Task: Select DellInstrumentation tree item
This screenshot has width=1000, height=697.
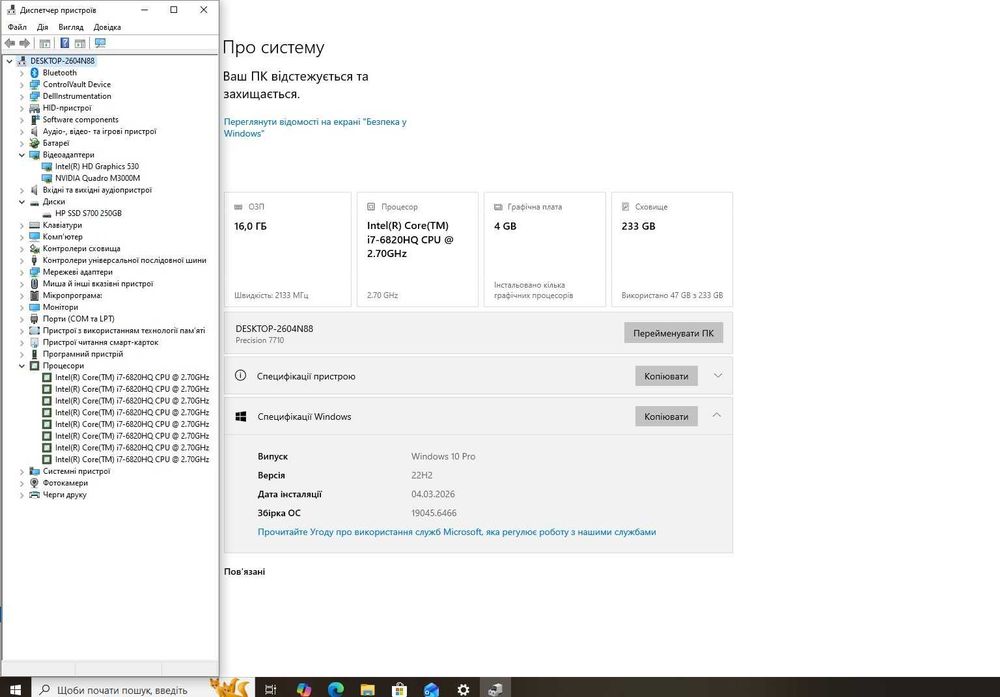Action: [77, 96]
